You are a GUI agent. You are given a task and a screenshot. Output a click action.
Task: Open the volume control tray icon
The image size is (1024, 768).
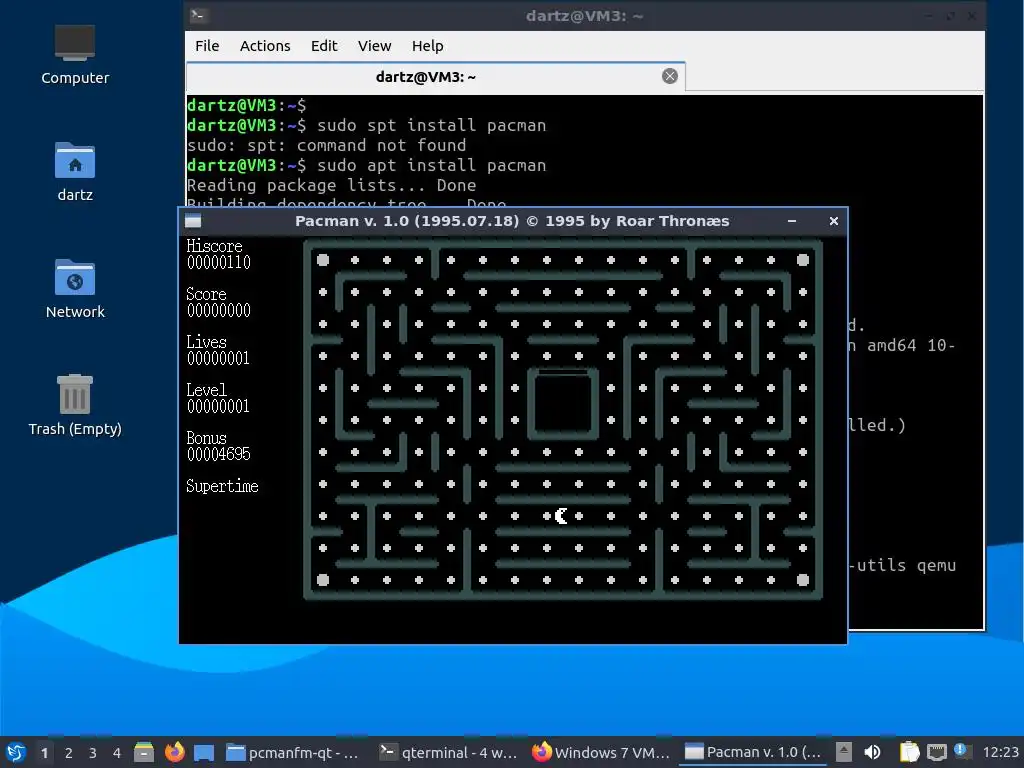872,752
